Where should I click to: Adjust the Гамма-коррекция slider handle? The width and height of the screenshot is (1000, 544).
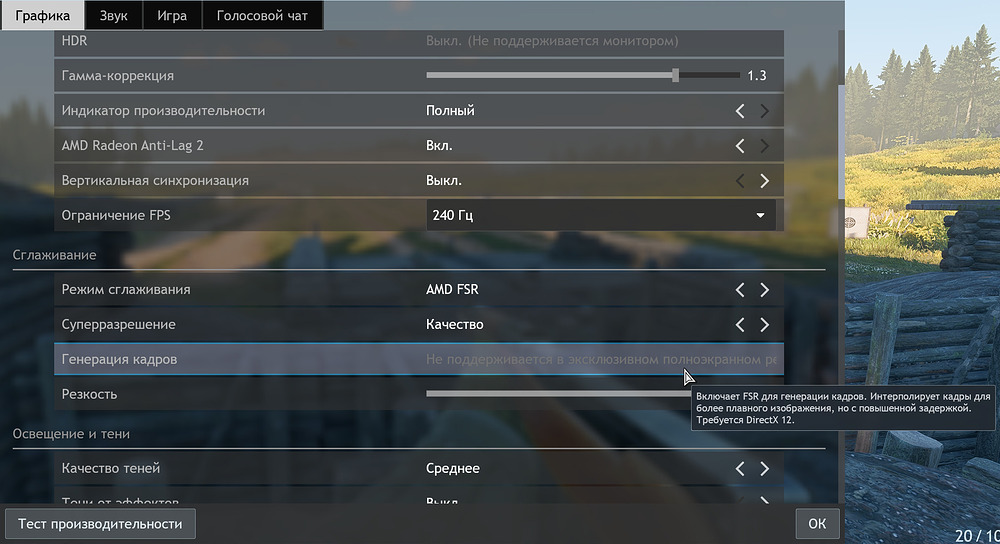(675, 75)
